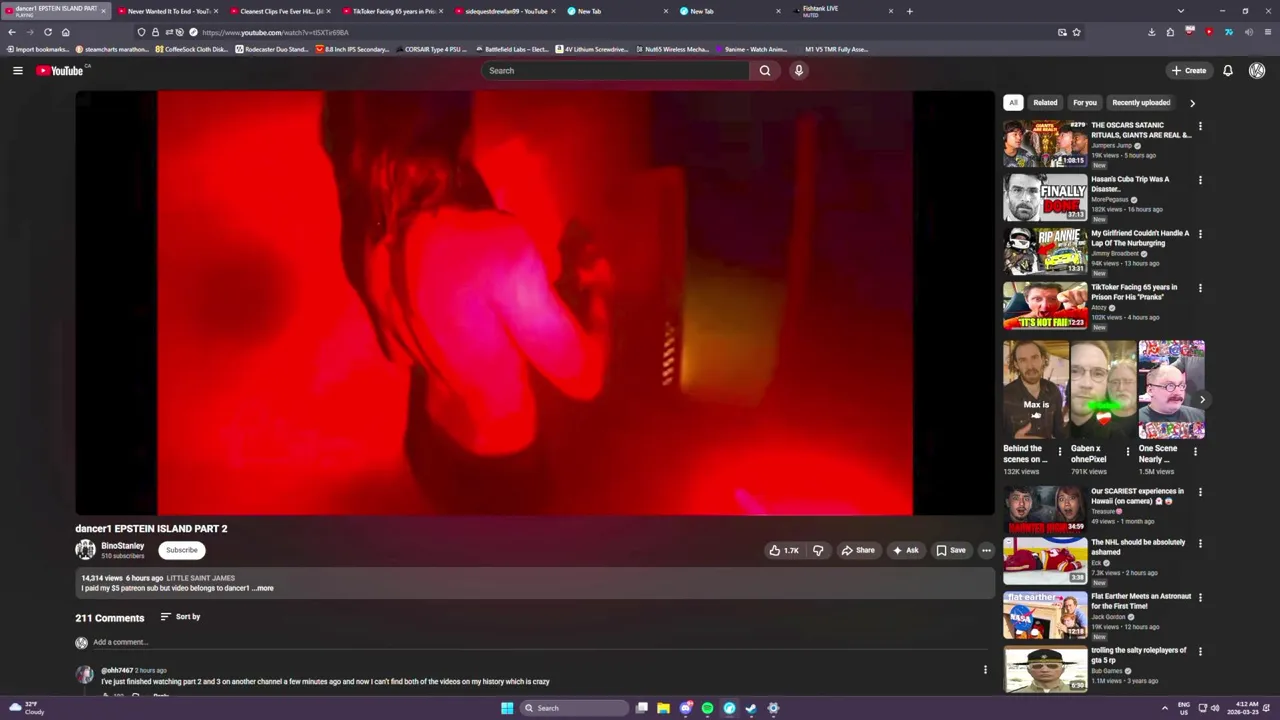Expand the description with ...more
The height and width of the screenshot is (720, 1280).
(x=262, y=588)
